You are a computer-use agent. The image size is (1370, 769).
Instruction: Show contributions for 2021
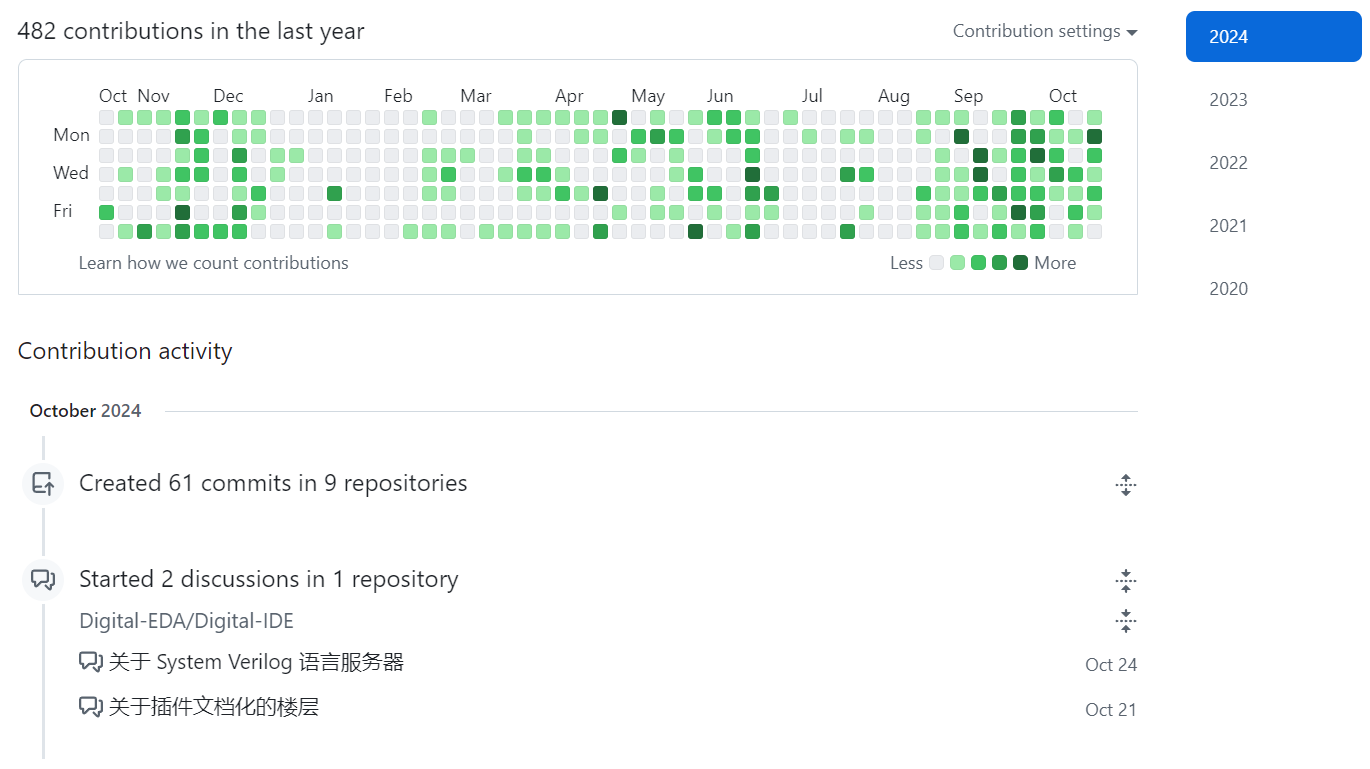tap(1228, 226)
